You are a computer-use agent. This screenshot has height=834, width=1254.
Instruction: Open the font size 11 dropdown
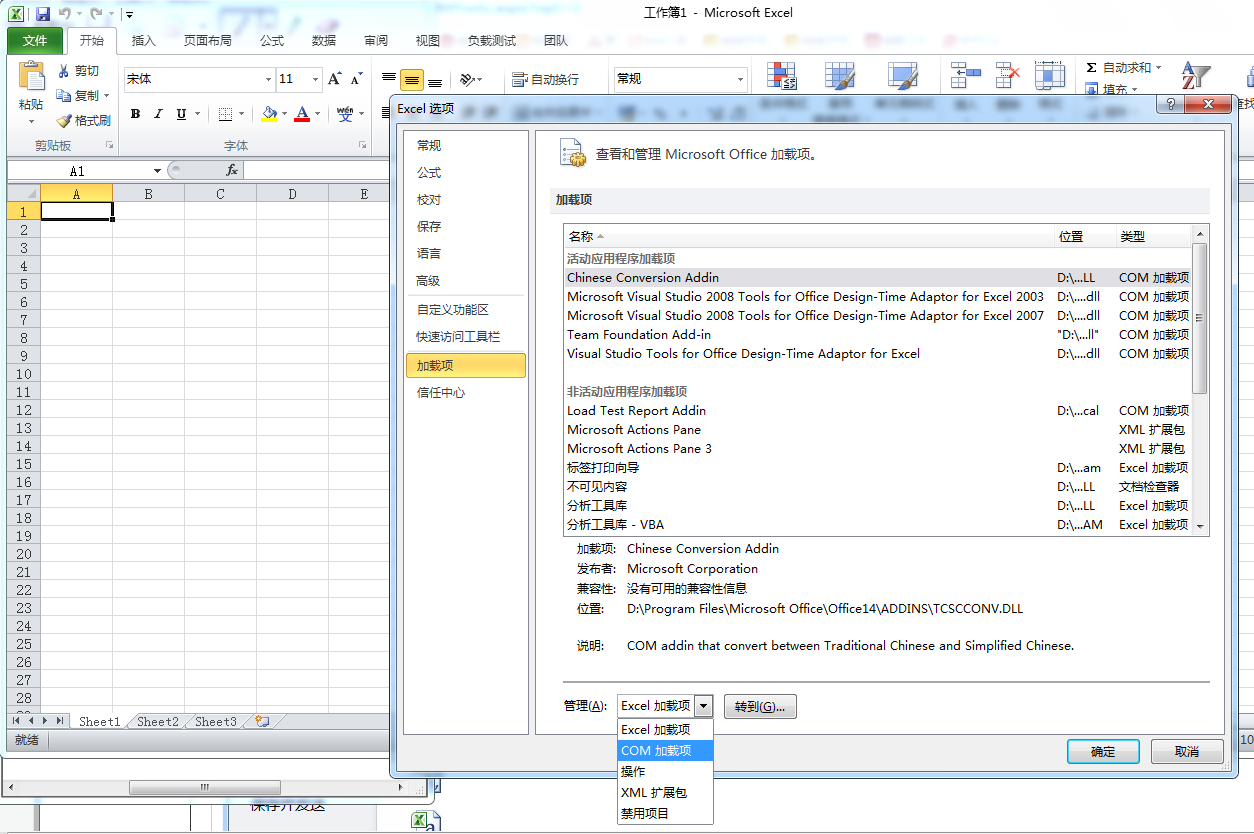coord(316,79)
